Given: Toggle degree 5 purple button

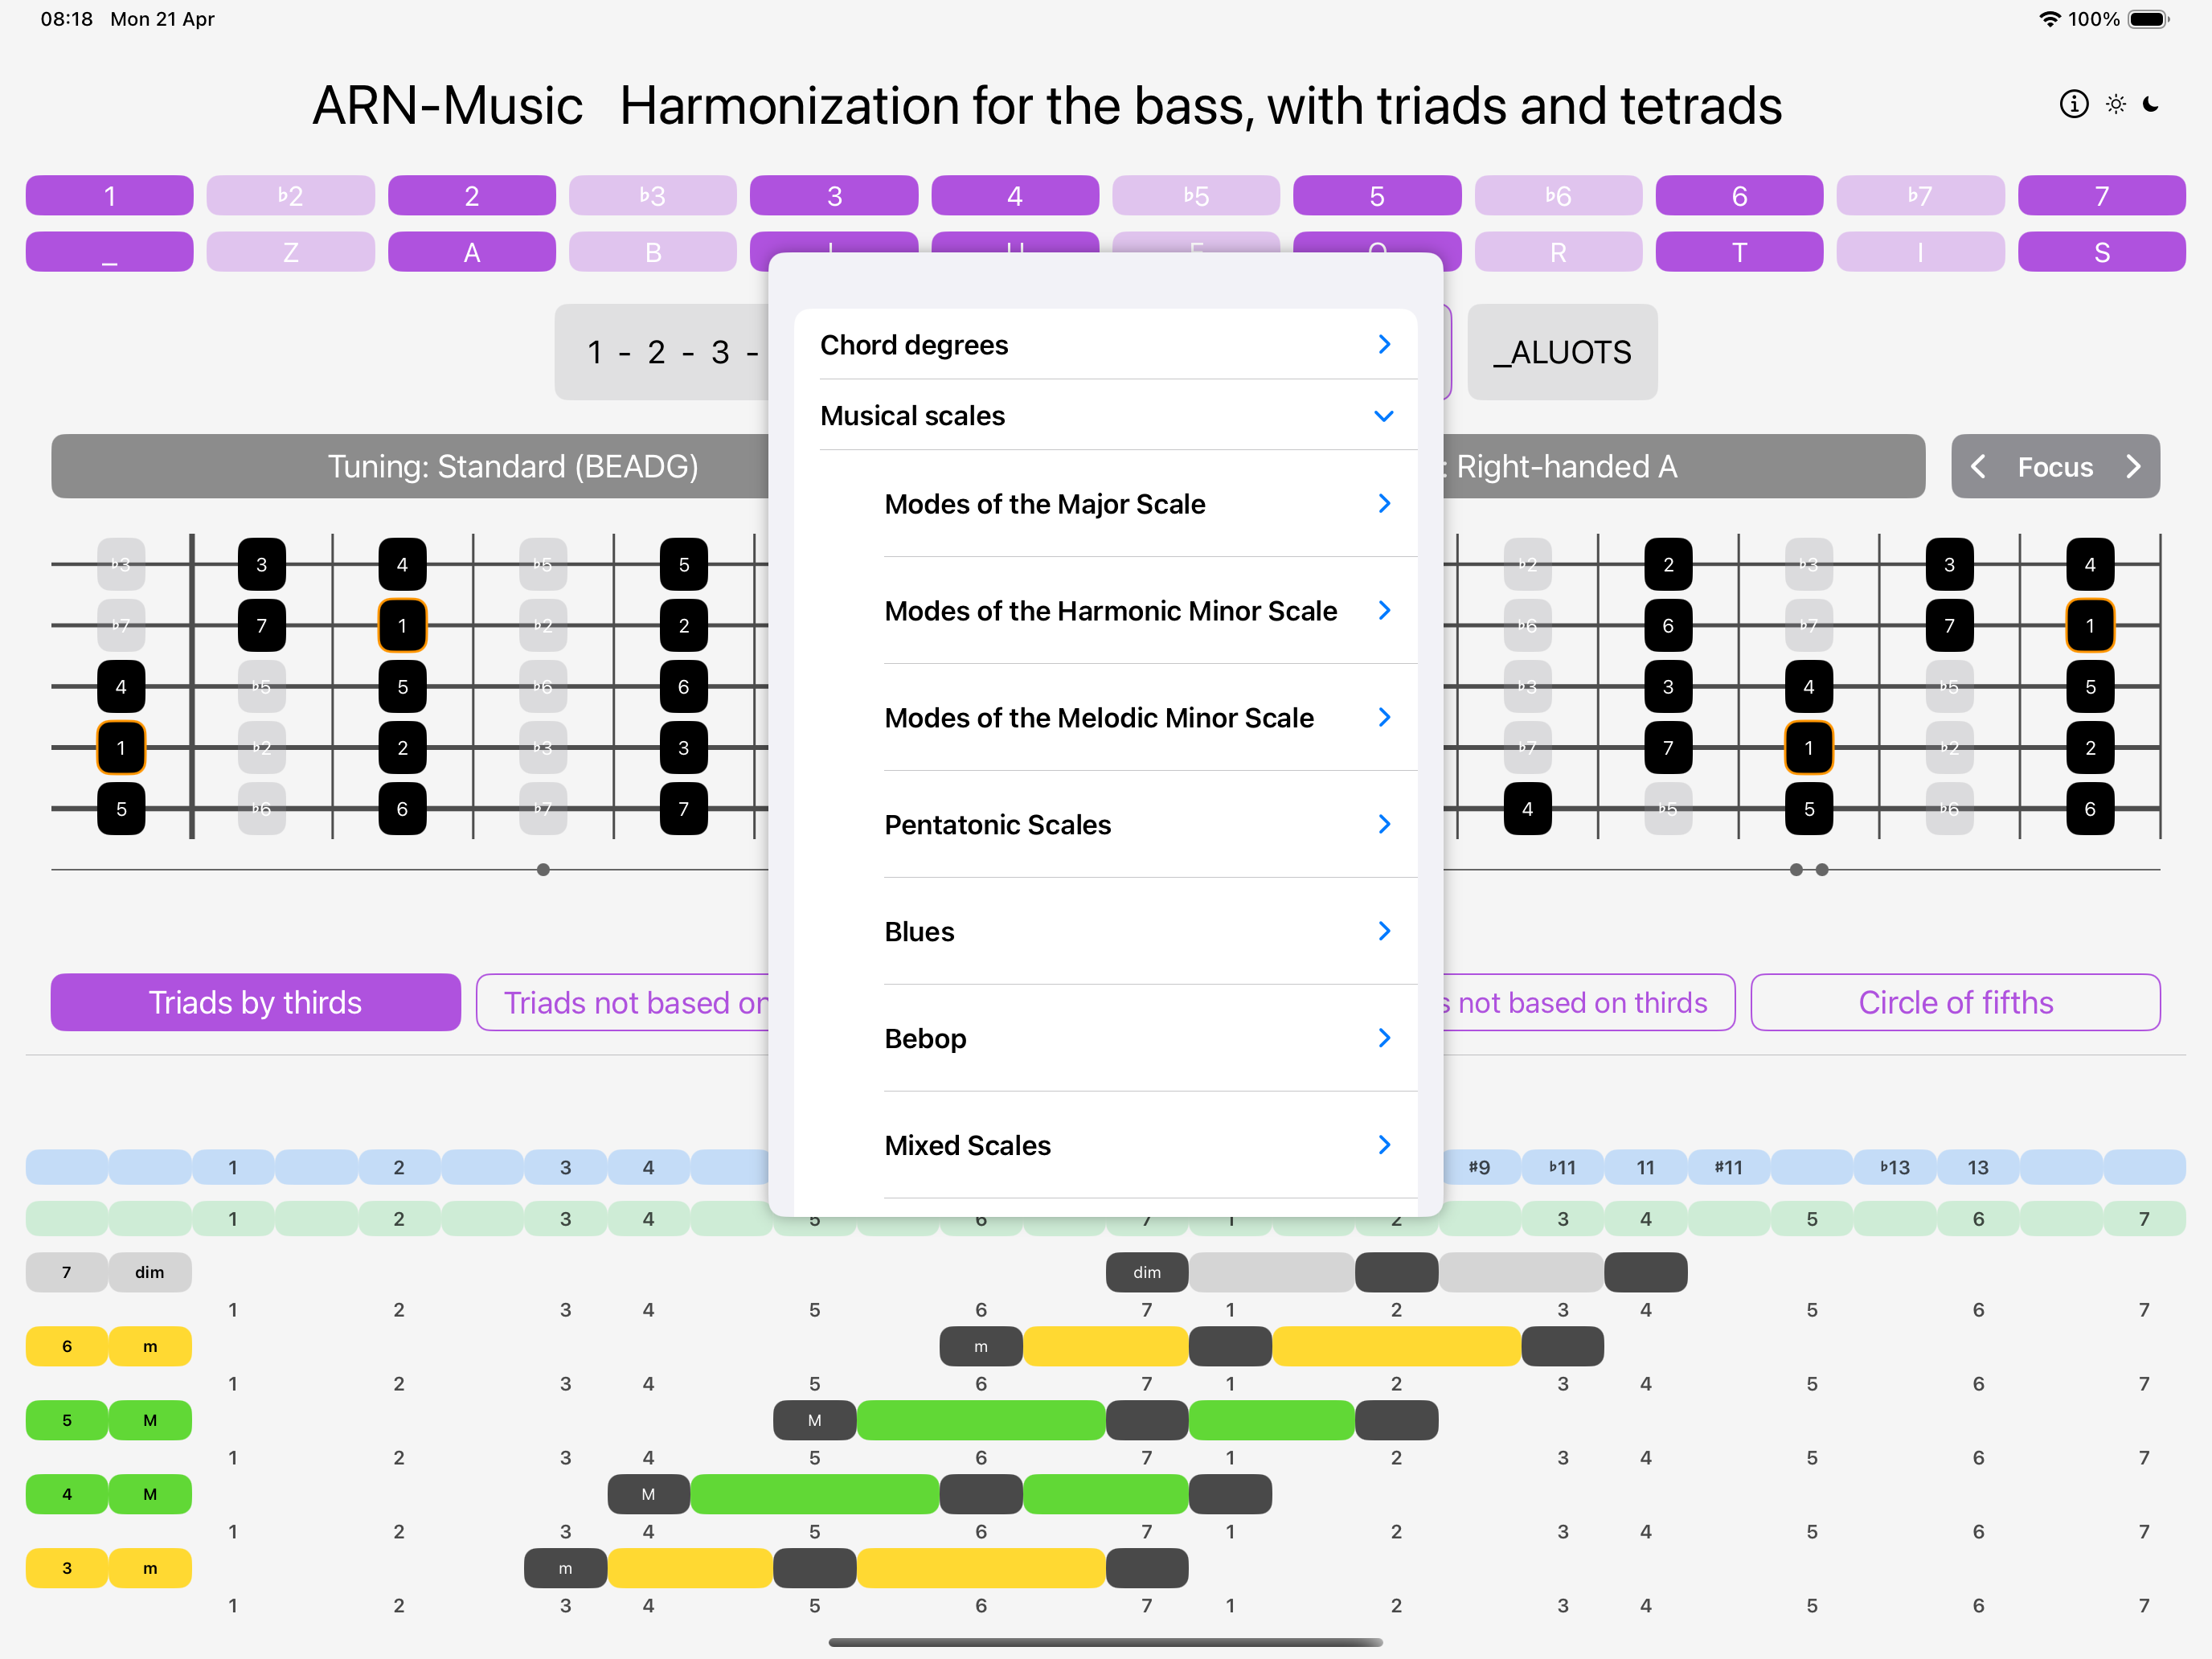Looking at the screenshot, I should click(1377, 195).
